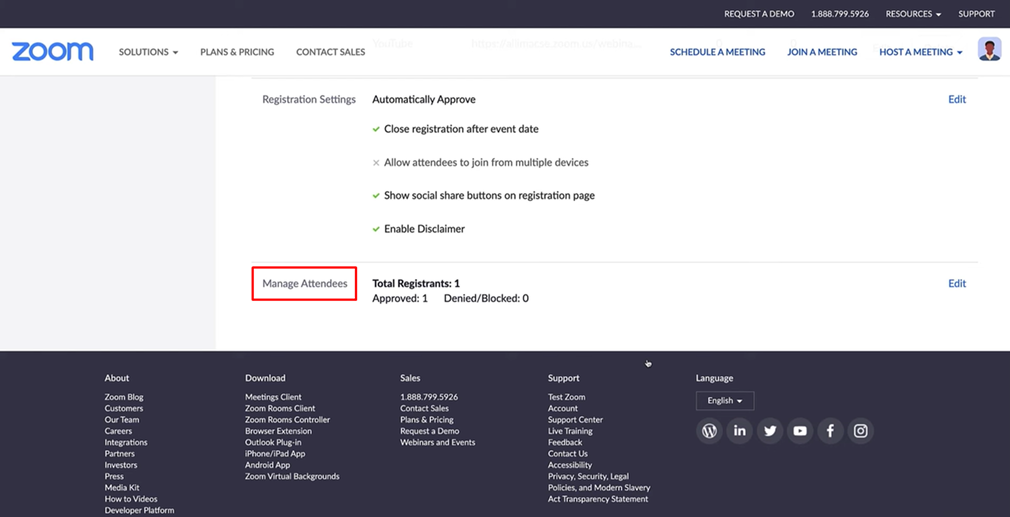Open Zoom's Instagram icon
Image resolution: width=1010 pixels, height=517 pixels.
coord(860,431)
